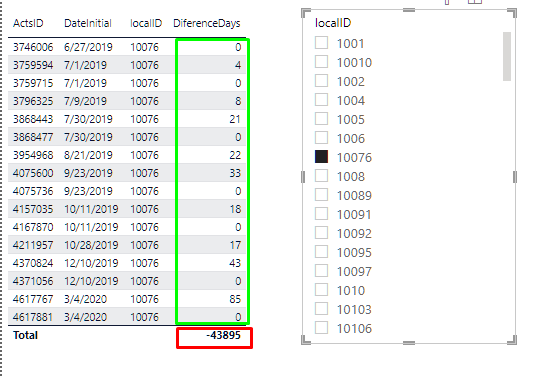Uncheck the 10076 localID checkbox

[321, 157]
